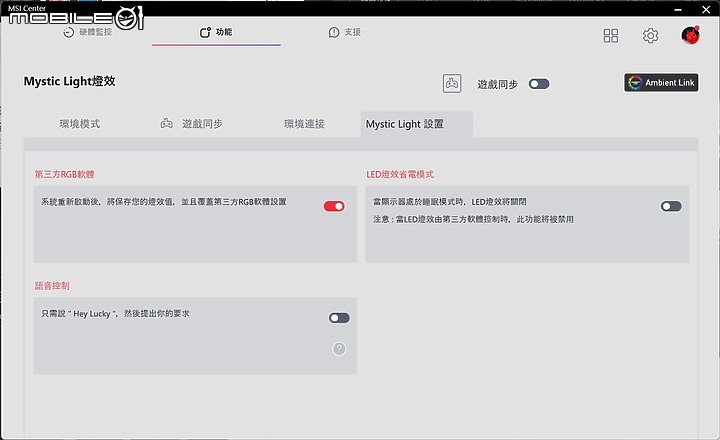
Task: Click the Mystic Light燈效 page title
Action: tap(69, 81)
